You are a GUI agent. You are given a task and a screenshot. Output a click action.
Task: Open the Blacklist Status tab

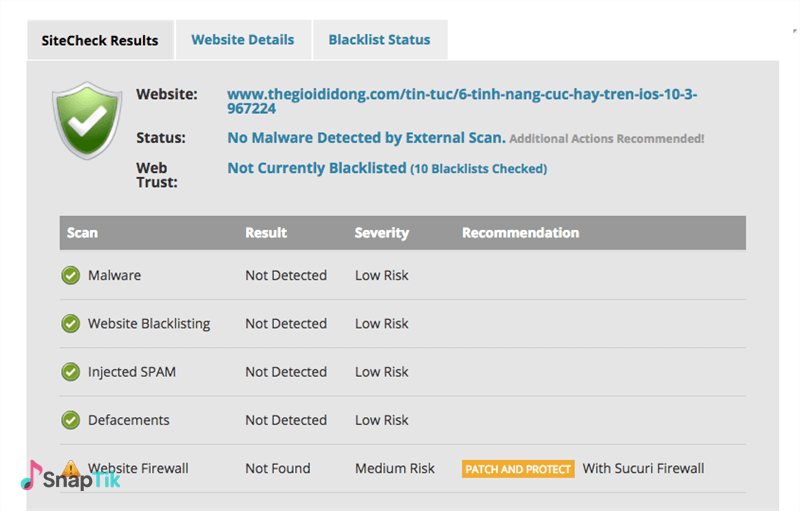coord(379,40)
